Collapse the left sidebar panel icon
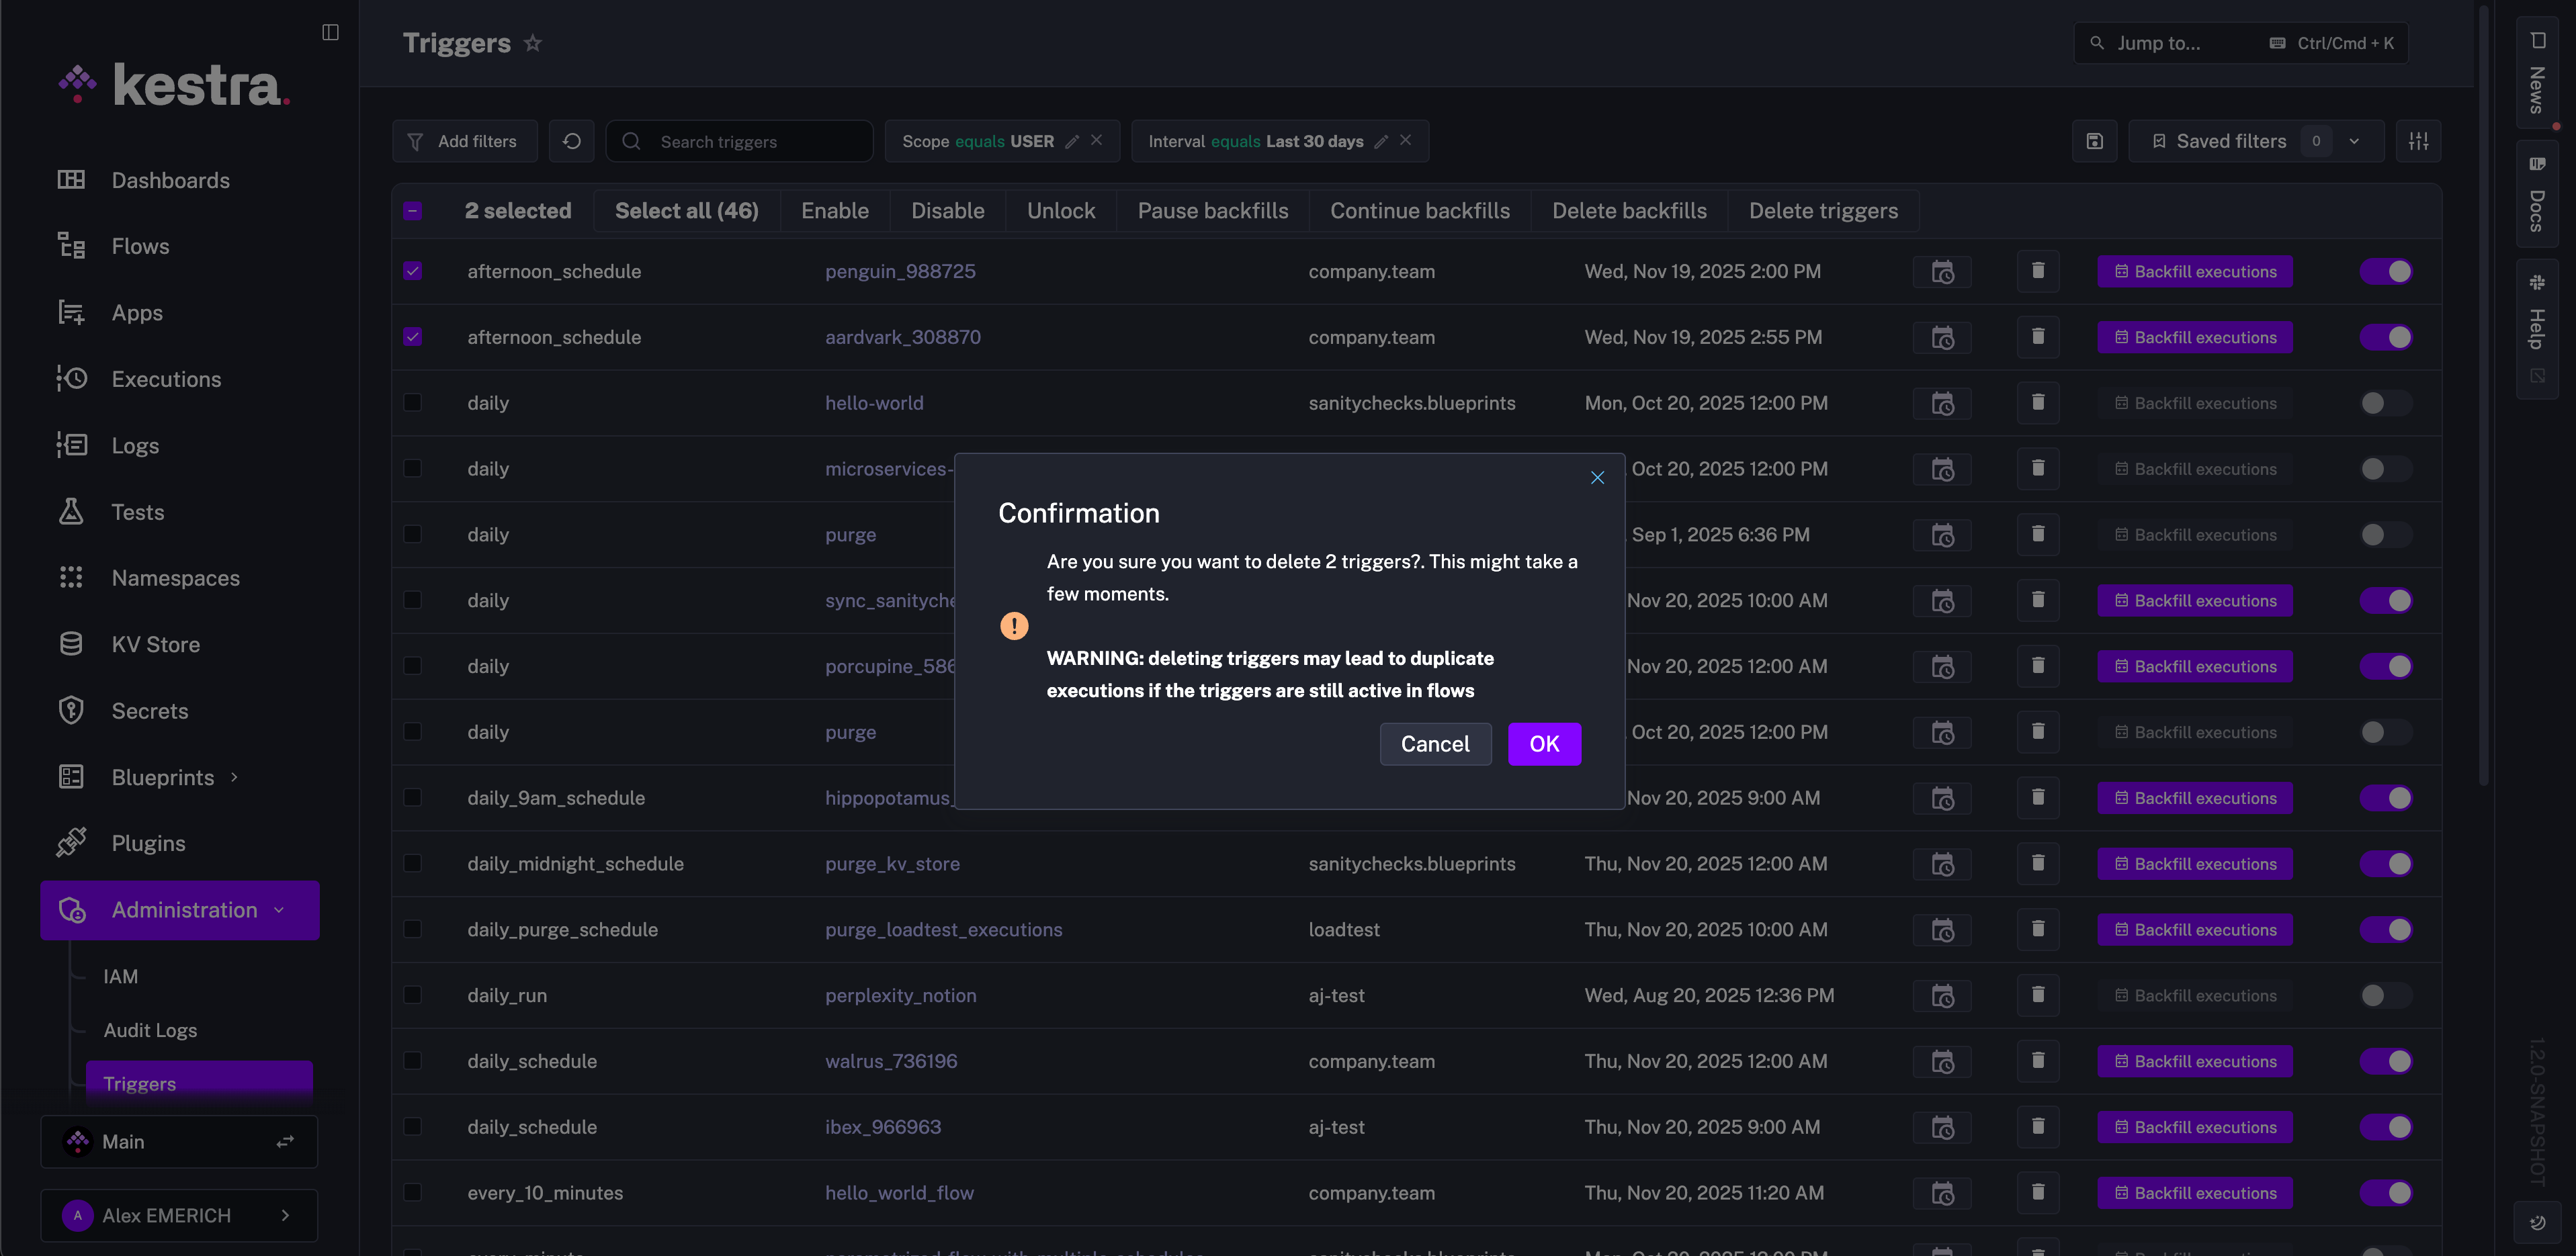The width and height of the screenshot is (2576, 1256). pyautogui.click(x=330, y=32)
